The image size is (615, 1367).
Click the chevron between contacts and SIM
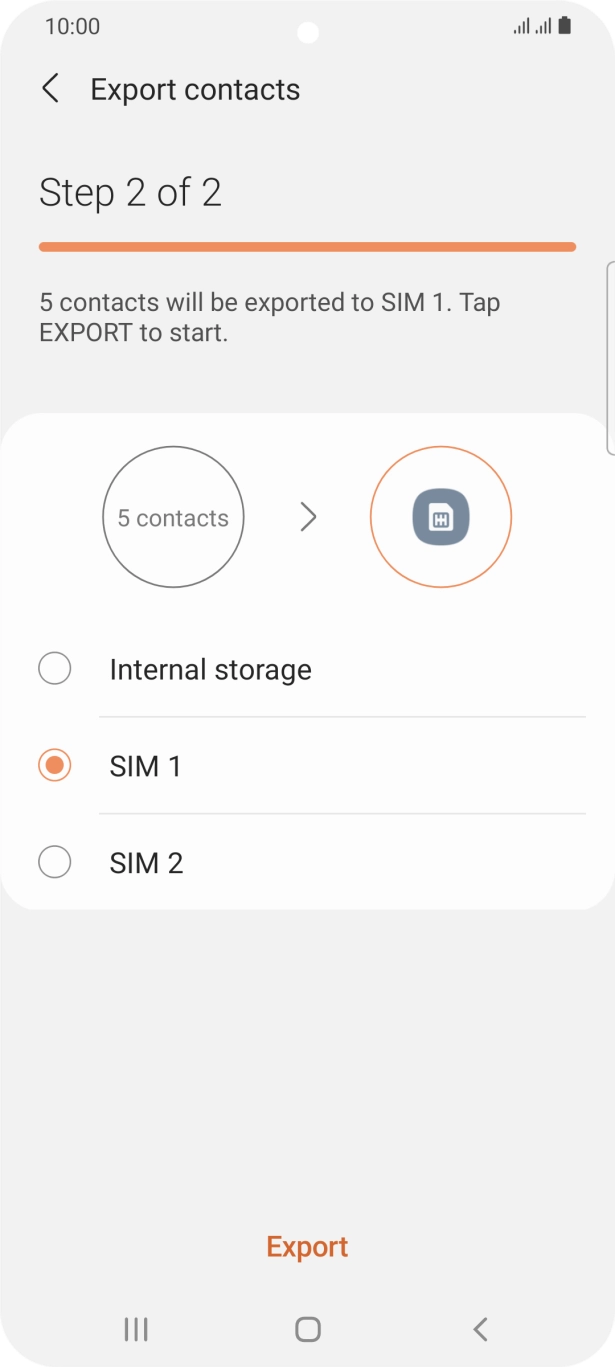(308, 517)
